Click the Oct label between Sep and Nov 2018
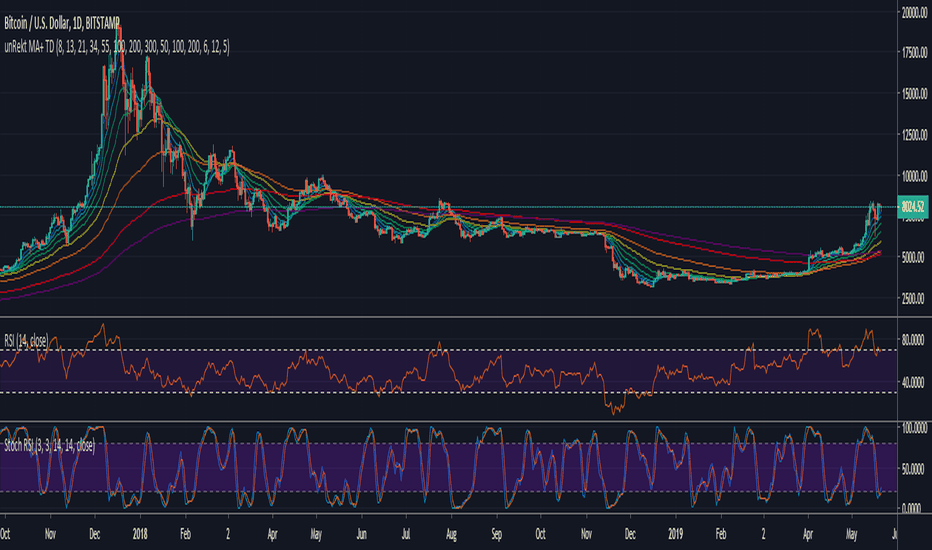Image resolution: width=932 pixels, height=550 pixels. [540, 534]
